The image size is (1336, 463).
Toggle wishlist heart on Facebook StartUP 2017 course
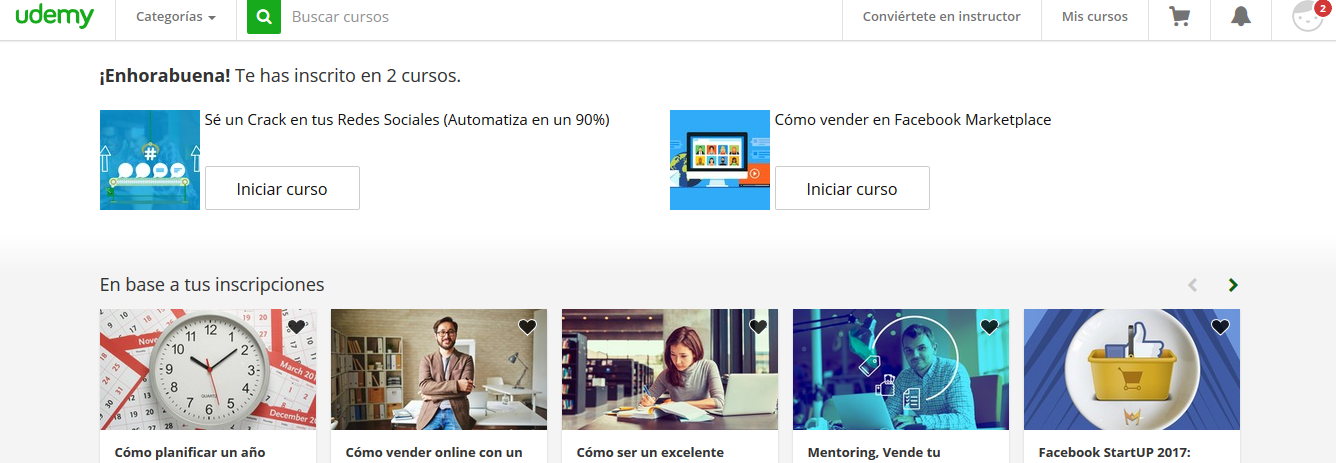[x=1220, y=327]
